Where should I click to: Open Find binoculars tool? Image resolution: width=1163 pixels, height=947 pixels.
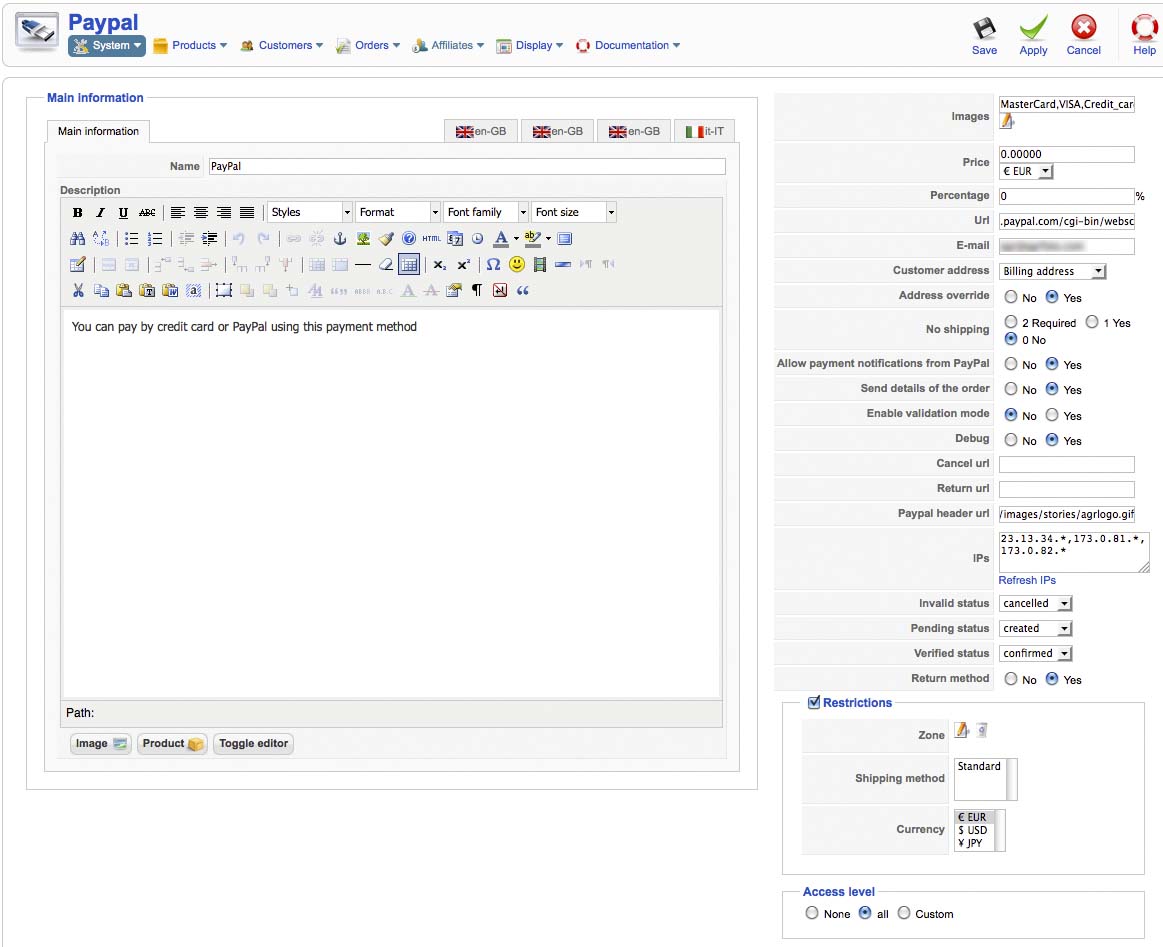click(x=77, y=239)
